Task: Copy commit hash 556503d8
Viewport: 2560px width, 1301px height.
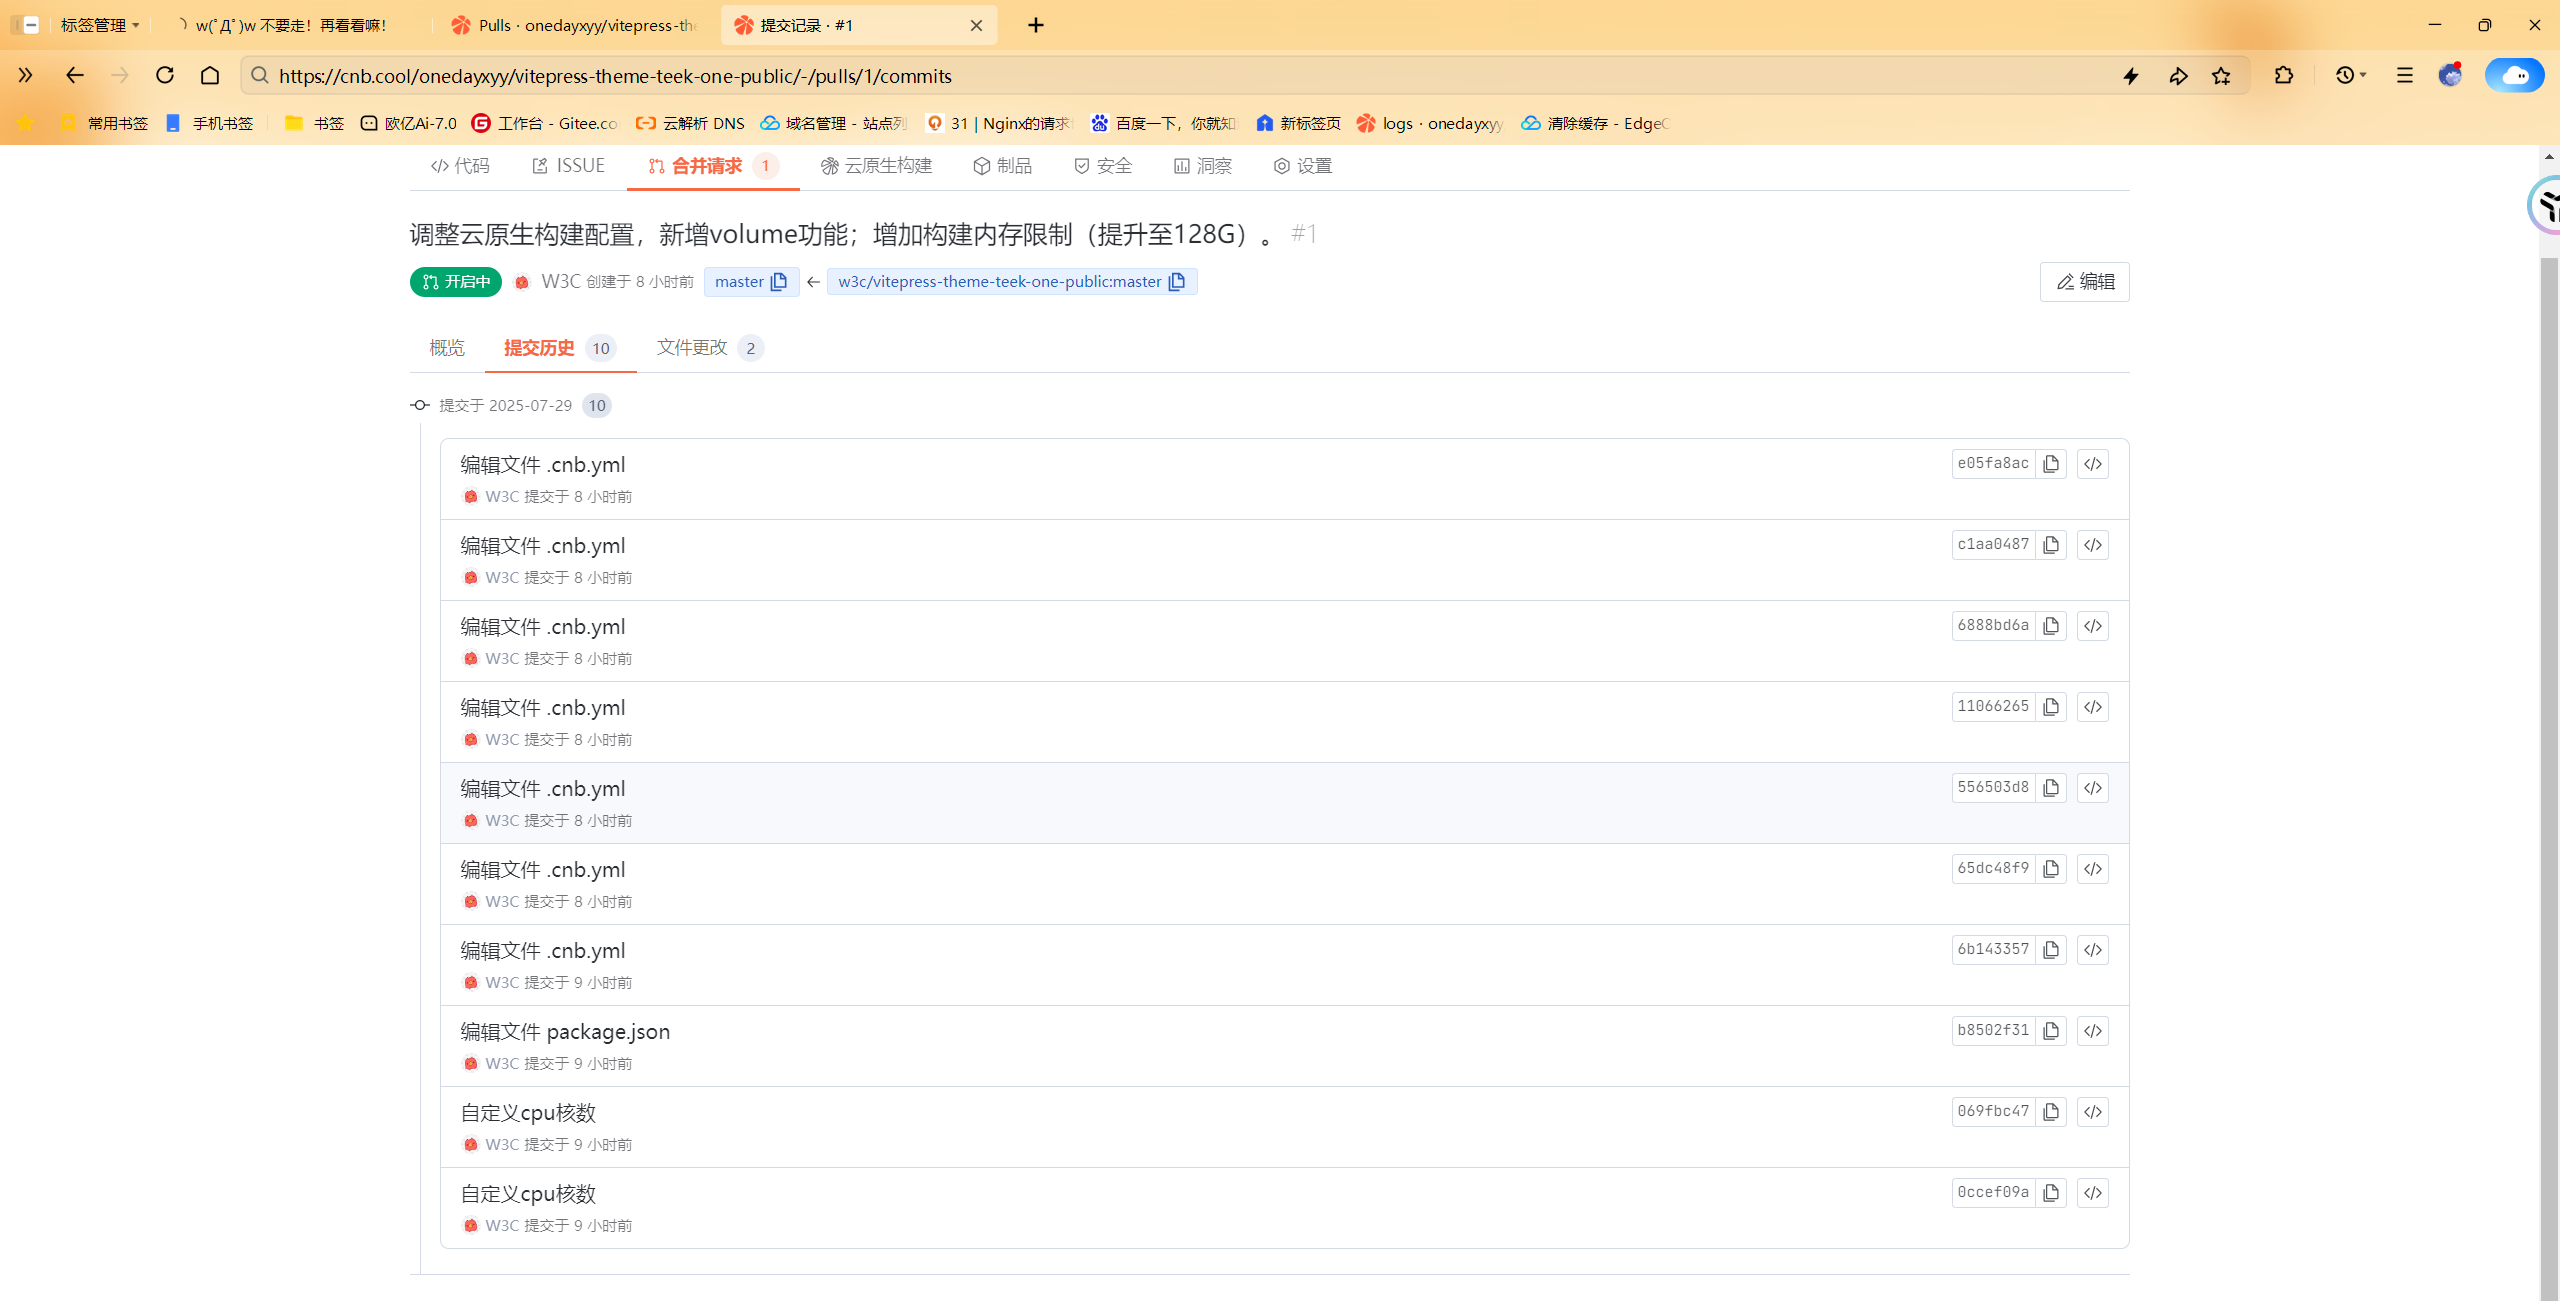Action: pos(2051,788)
